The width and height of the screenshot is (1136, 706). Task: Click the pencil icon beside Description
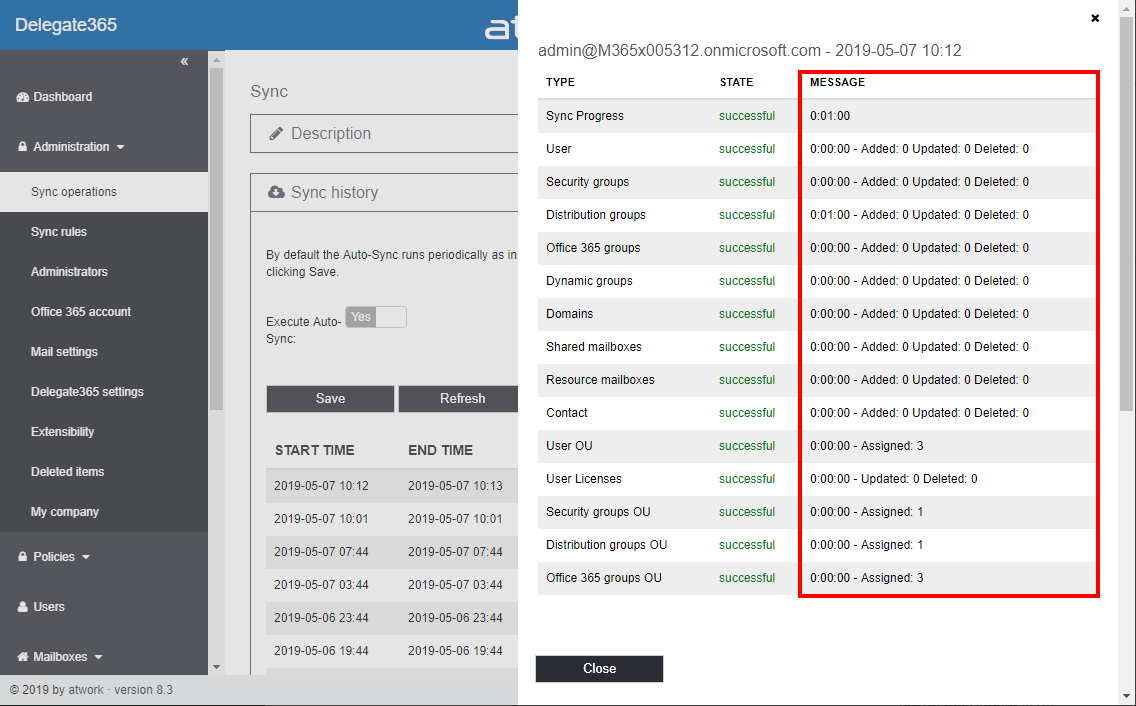tap(275, 133)
